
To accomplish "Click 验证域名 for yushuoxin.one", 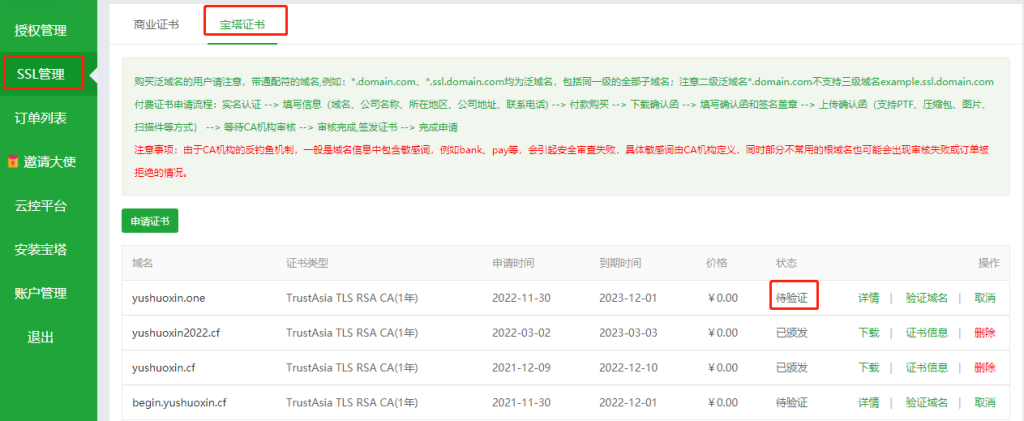I will point(926,297).
